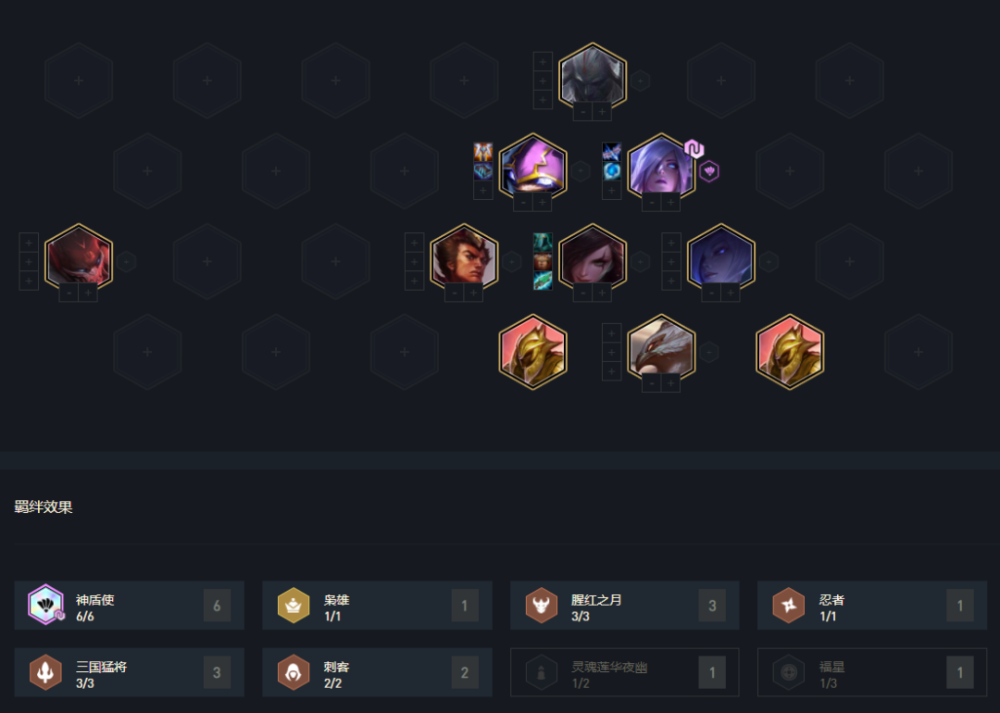Select the inactive 灵魂莲华夜幽 trait card

pyautogui.click(x=624, y=672)
